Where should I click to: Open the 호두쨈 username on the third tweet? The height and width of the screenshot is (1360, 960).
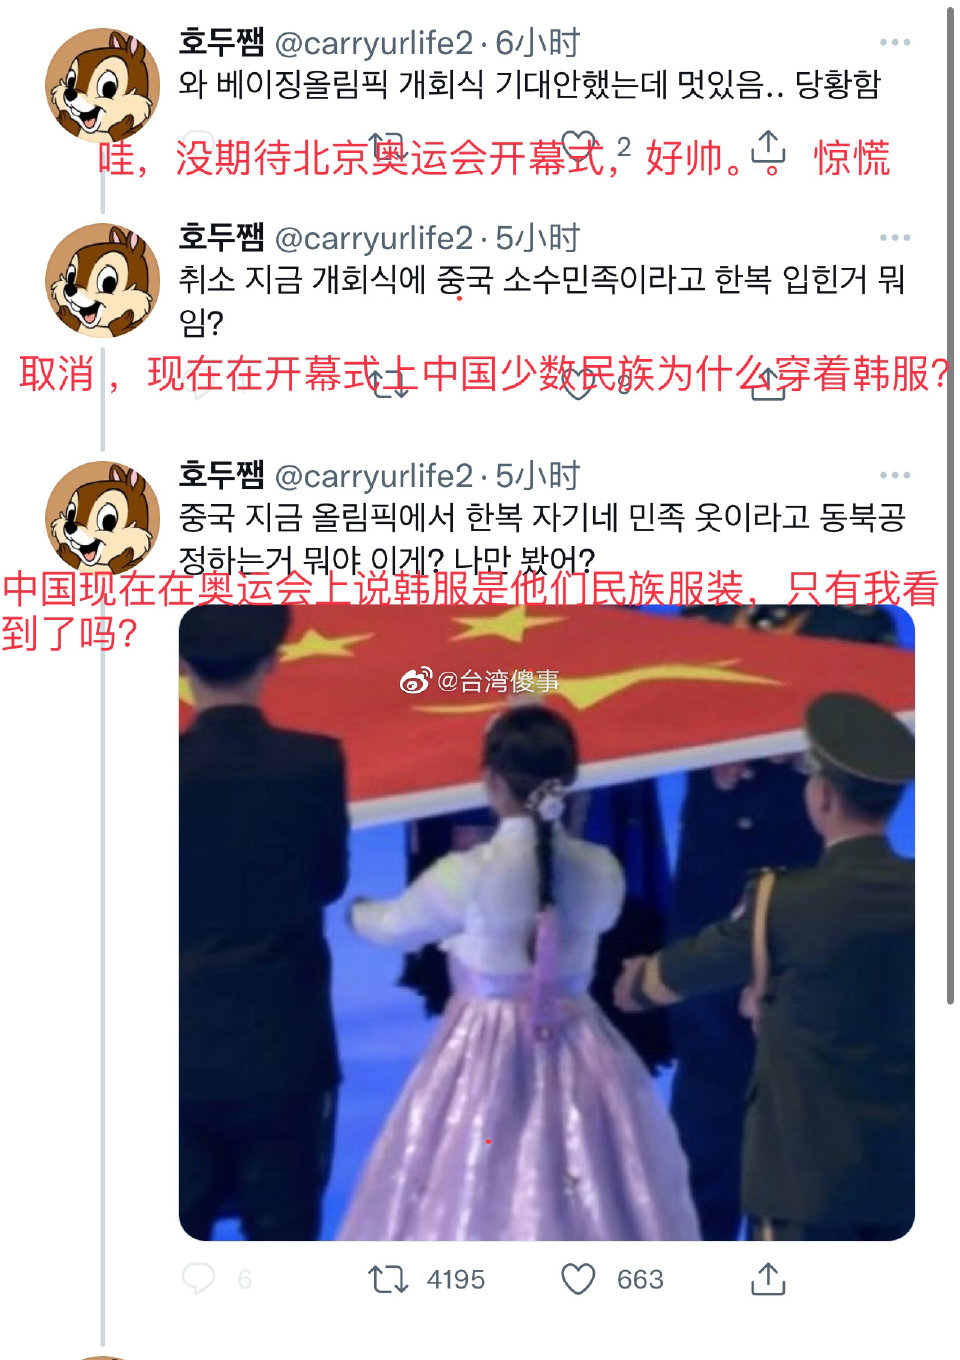[x=221, y=474]
